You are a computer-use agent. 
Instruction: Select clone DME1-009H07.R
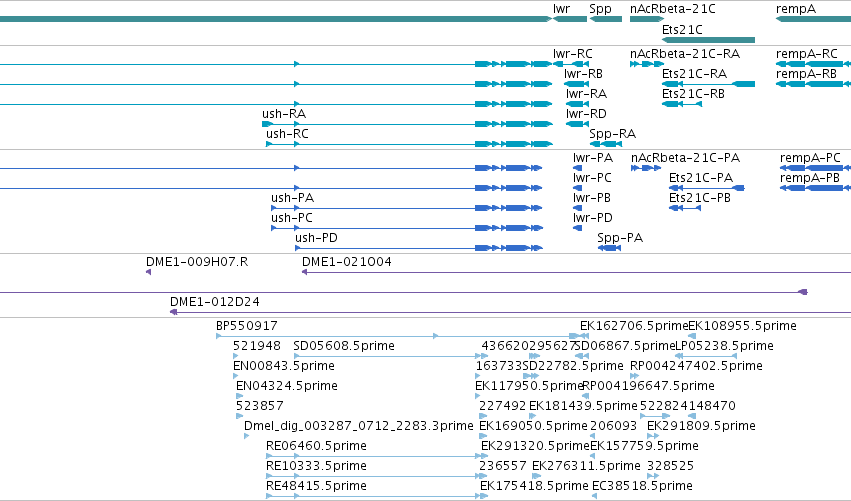tap(197, 262)
